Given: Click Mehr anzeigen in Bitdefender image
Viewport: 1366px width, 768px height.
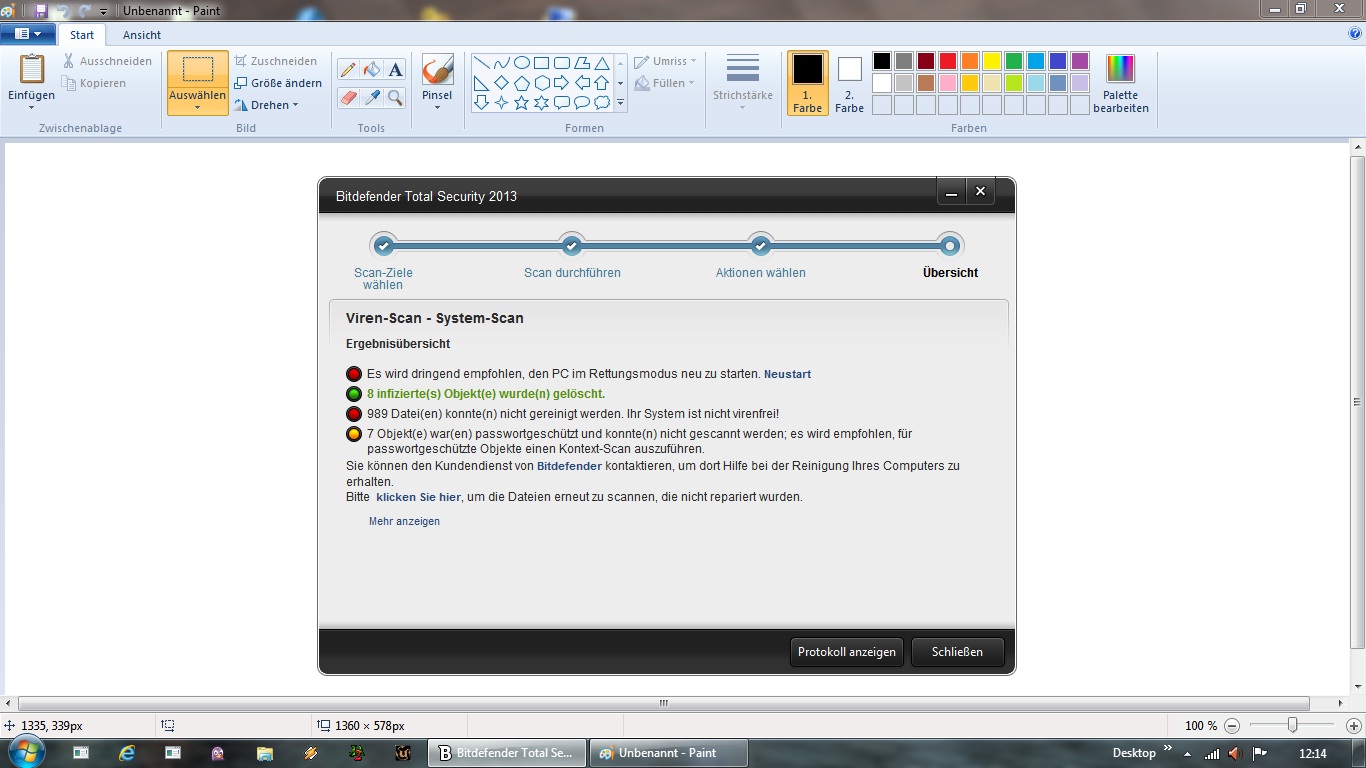Looking at the screenshot, I should tap(404, 521).
